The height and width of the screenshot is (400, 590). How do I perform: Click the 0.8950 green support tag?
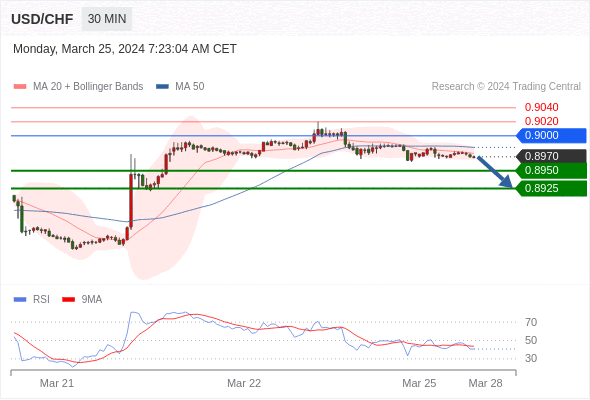[551, 170]
